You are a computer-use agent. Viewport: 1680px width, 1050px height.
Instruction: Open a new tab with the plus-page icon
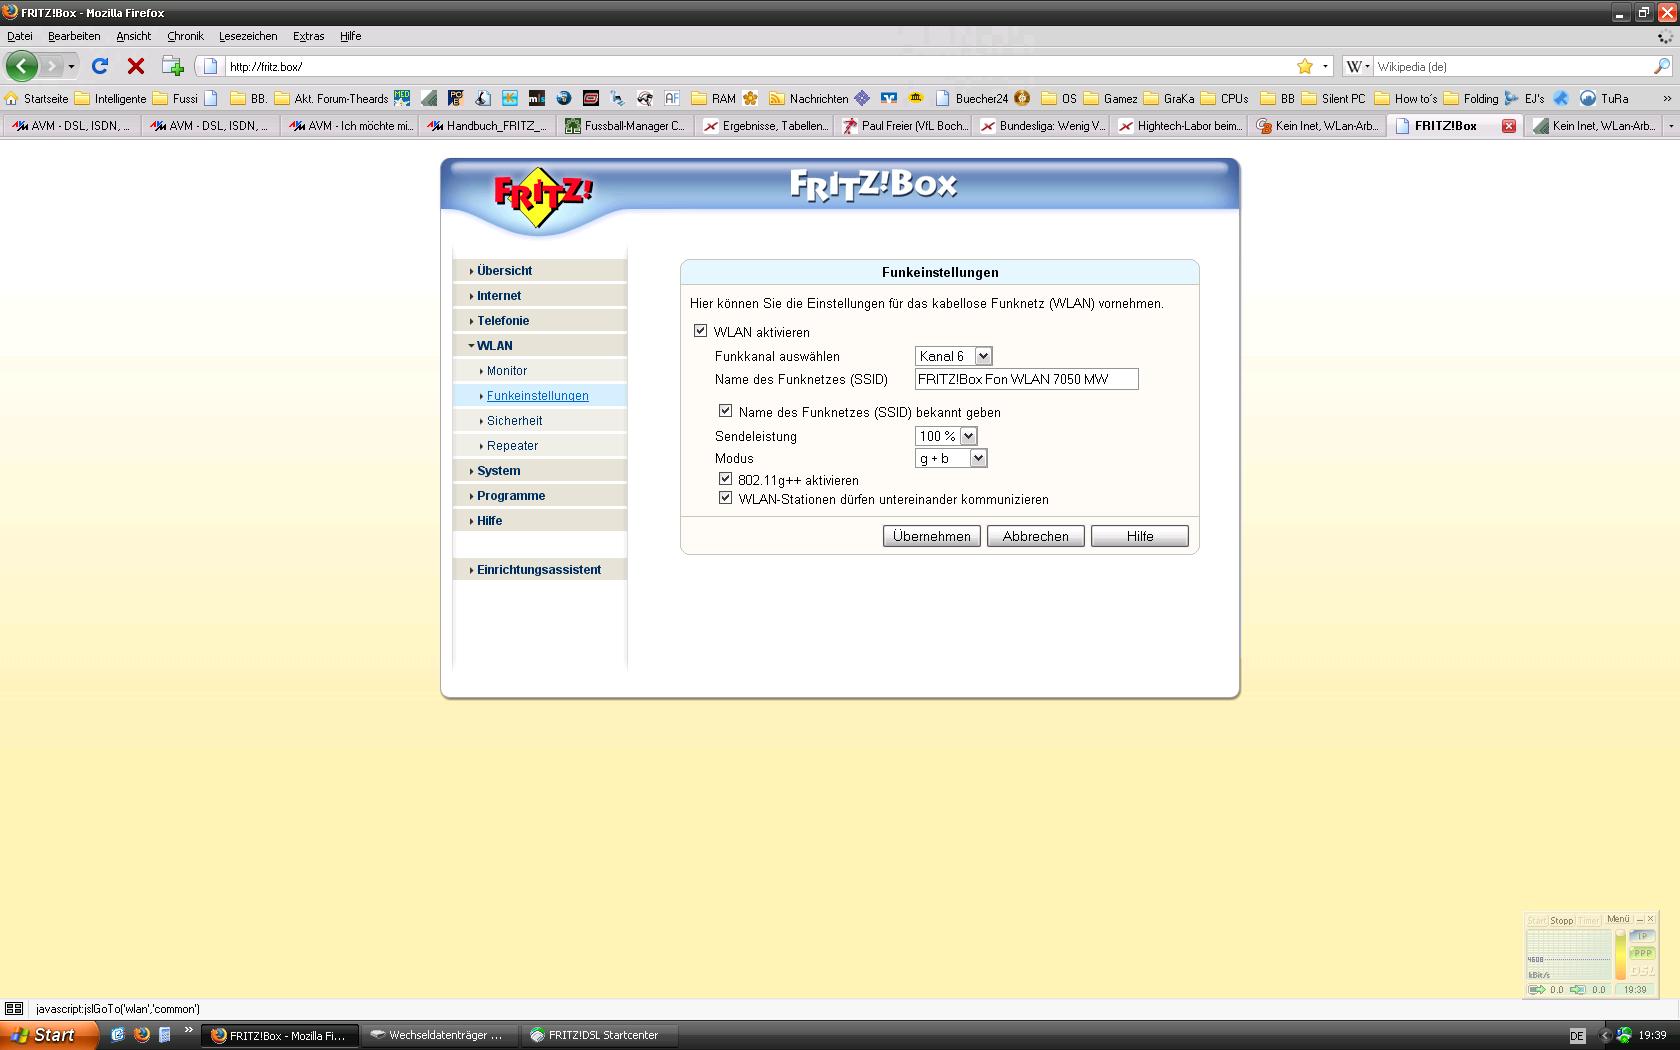pos(172,66)
